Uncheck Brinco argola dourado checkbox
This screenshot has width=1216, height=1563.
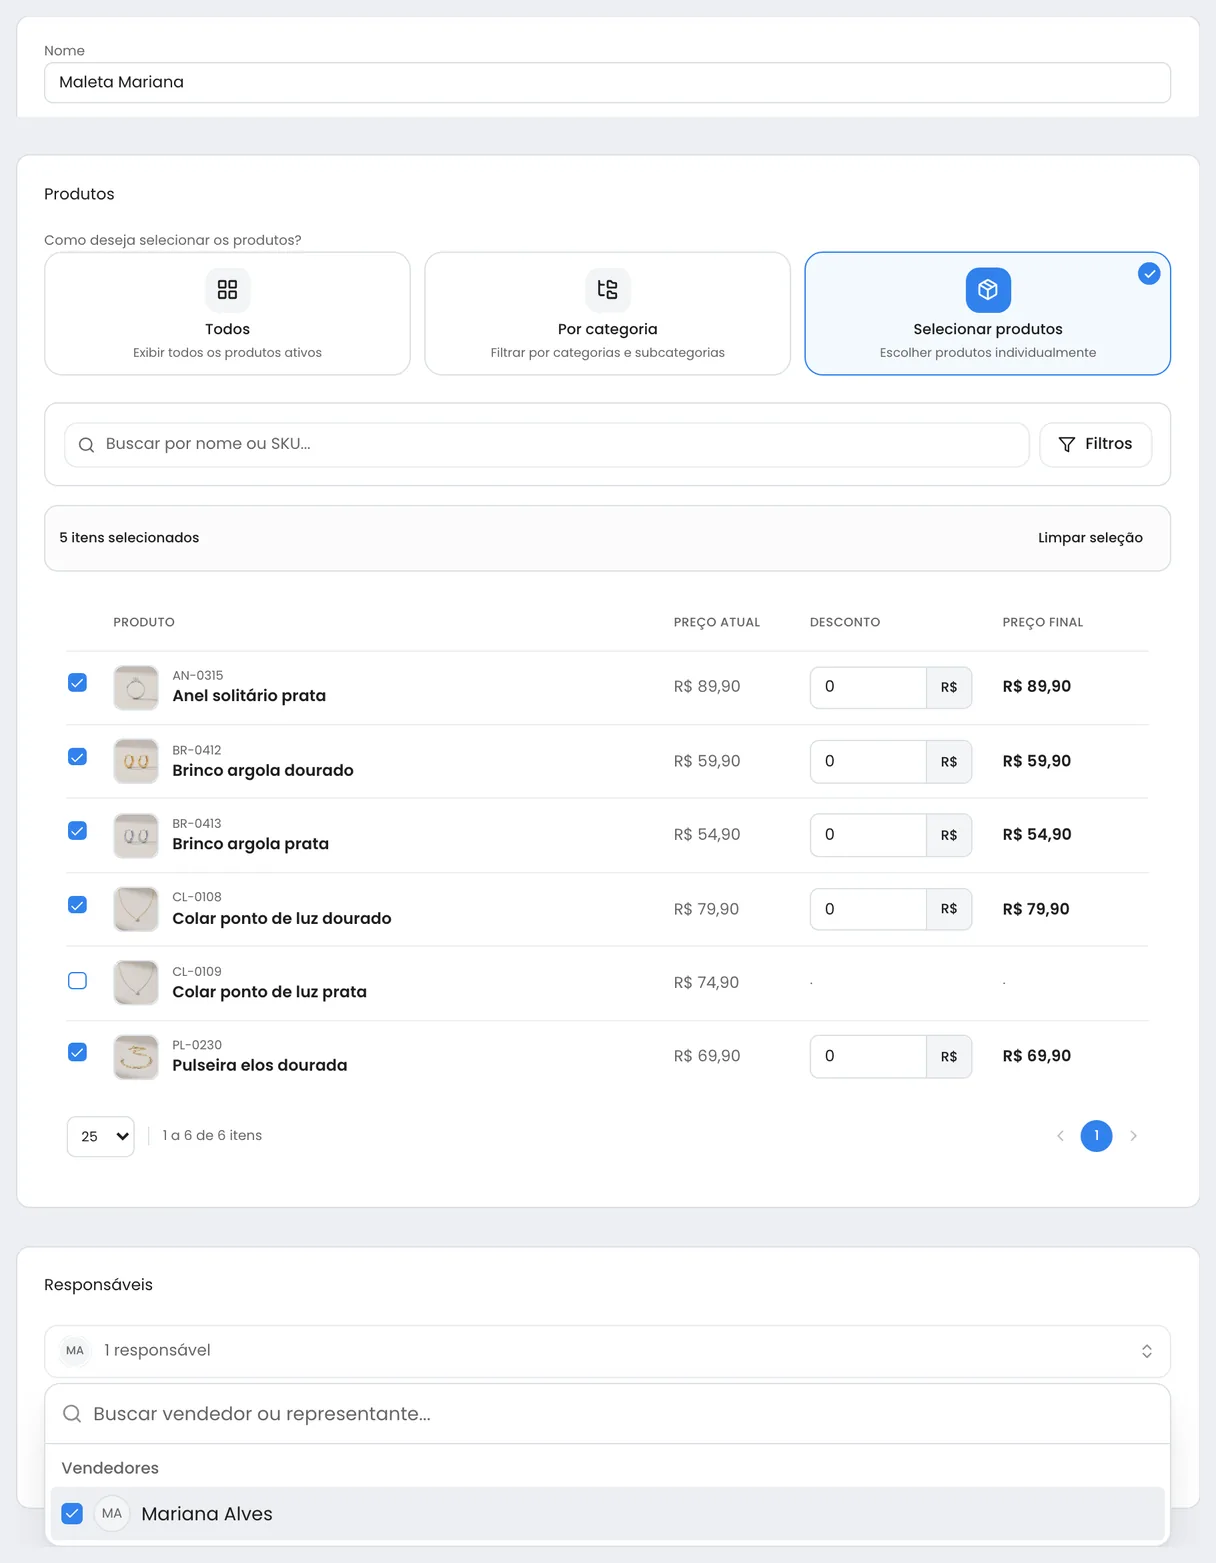point(77,757)
